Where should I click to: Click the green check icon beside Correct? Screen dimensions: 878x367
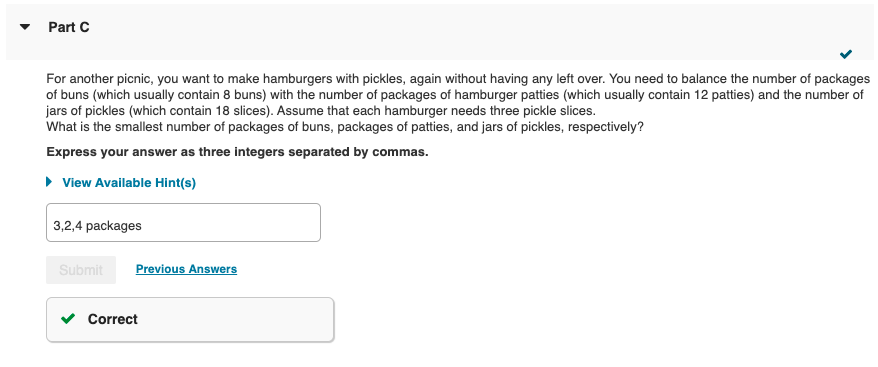click(x=68, y=319)
